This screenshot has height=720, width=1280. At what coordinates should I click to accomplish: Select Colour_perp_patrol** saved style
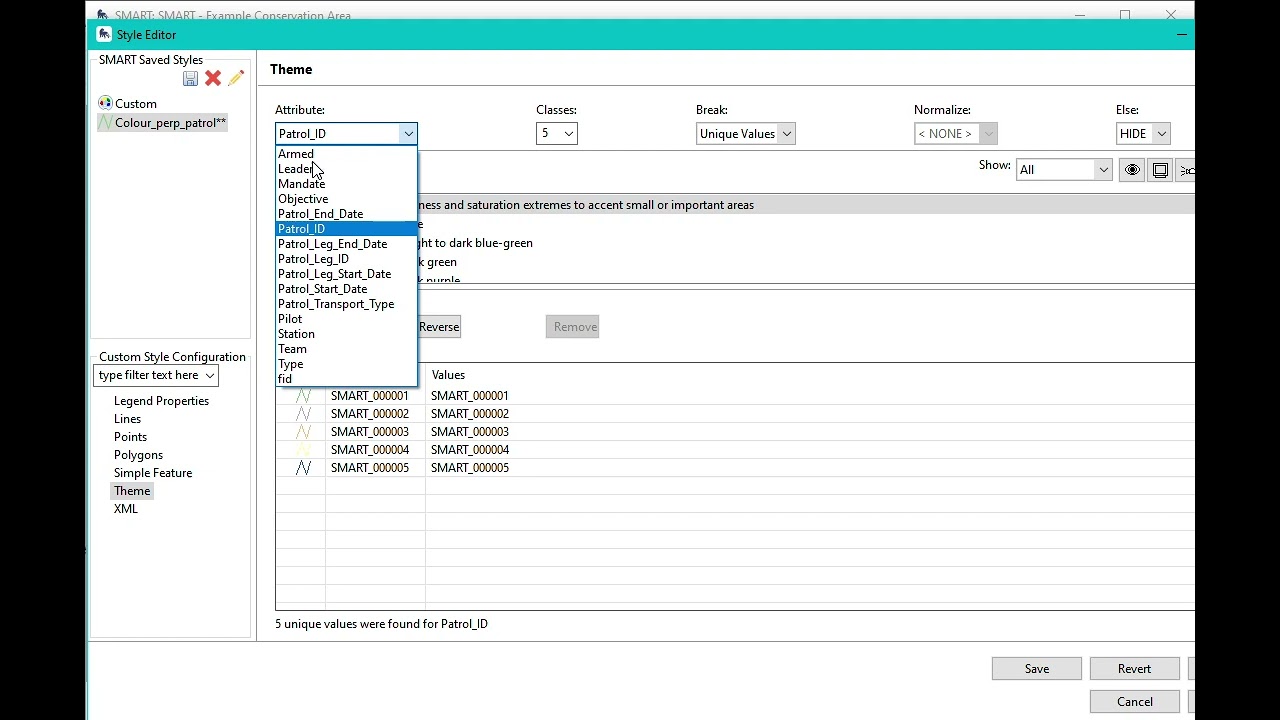[170, 123]
